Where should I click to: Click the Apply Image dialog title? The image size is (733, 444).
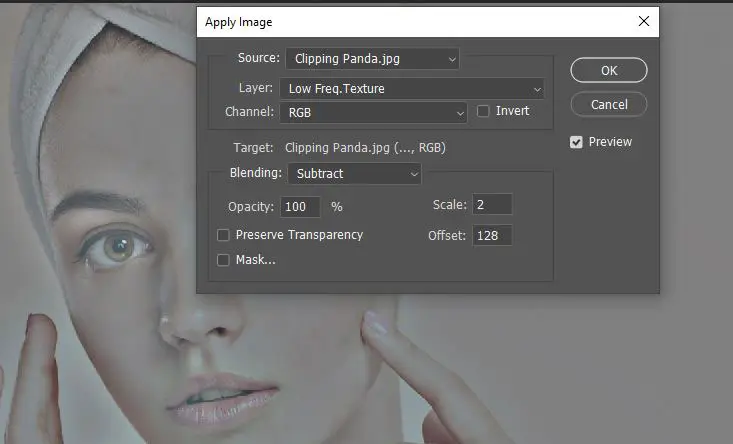pos(238,22)
